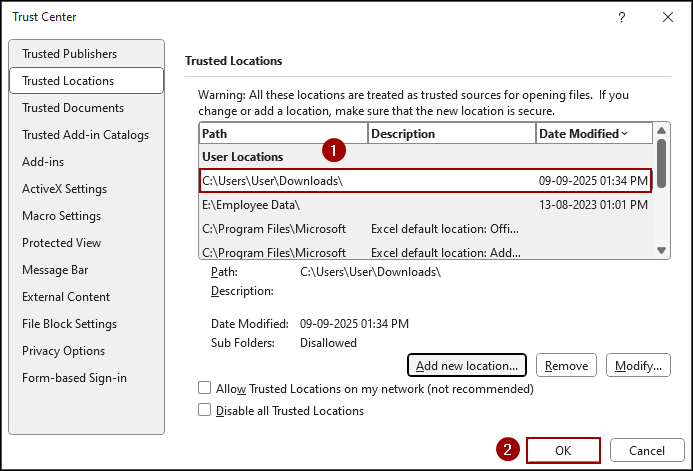Select row with Excel default location: Add...
The image size is (693, 471).
coord(425,252)
